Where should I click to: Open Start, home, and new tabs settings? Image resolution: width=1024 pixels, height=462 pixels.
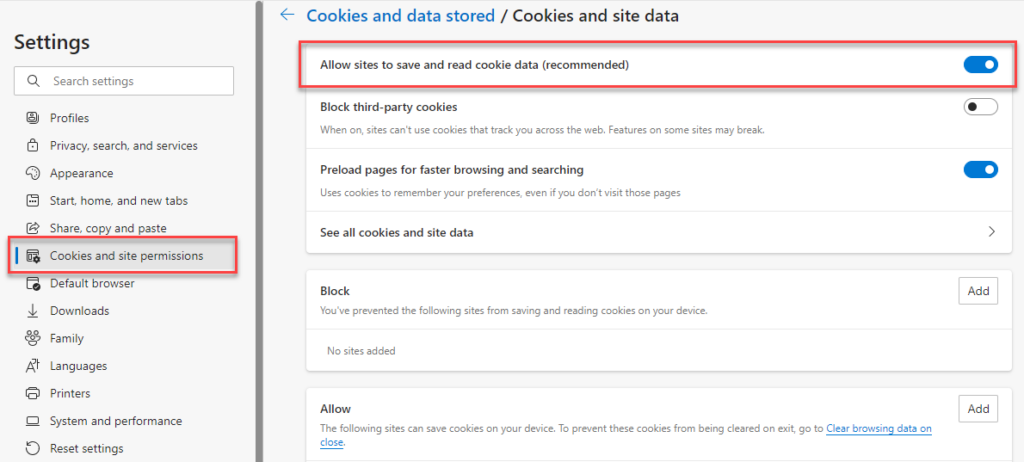119,201
